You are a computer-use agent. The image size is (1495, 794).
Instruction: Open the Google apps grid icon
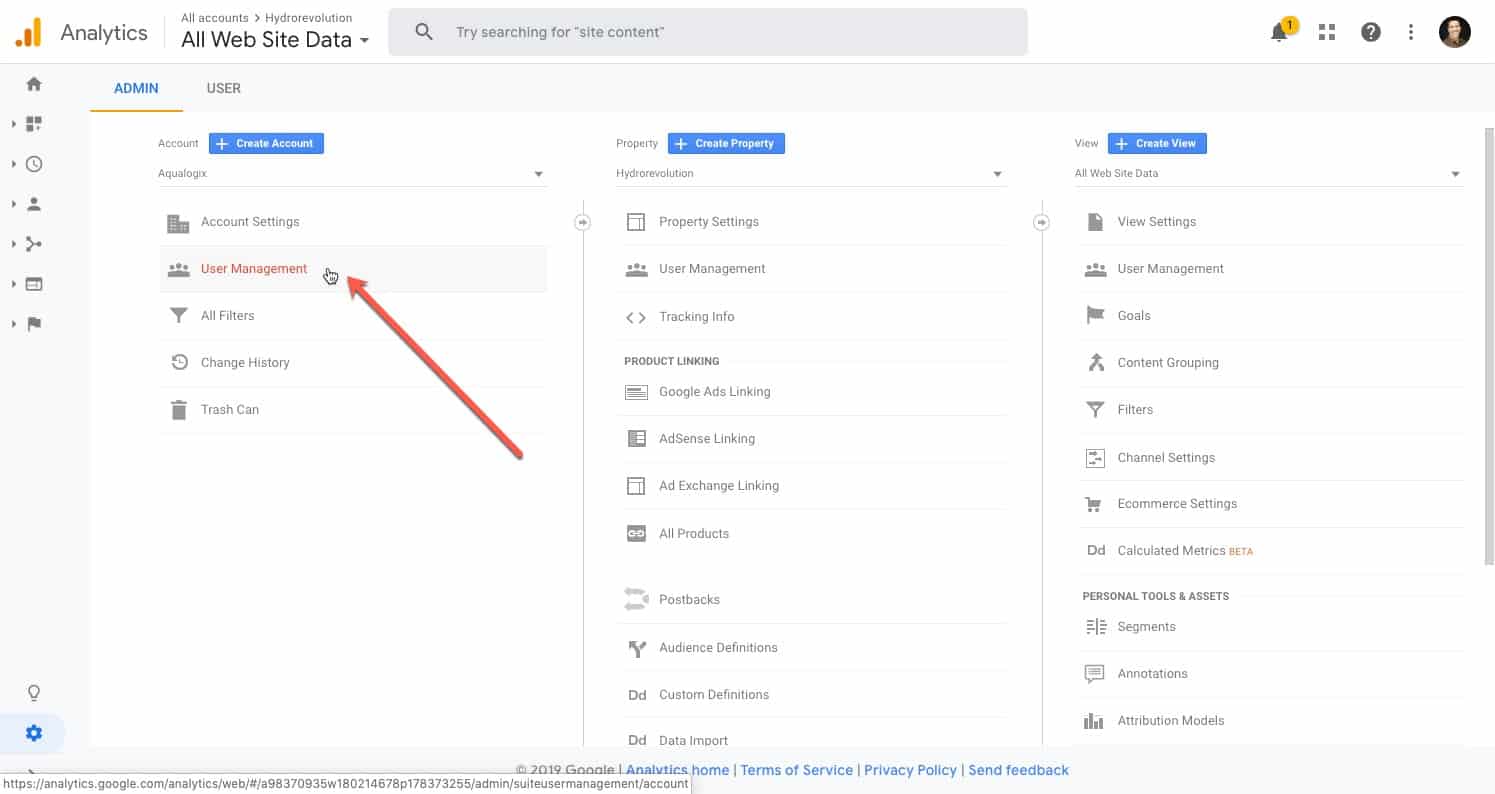tap(1327, 32)
